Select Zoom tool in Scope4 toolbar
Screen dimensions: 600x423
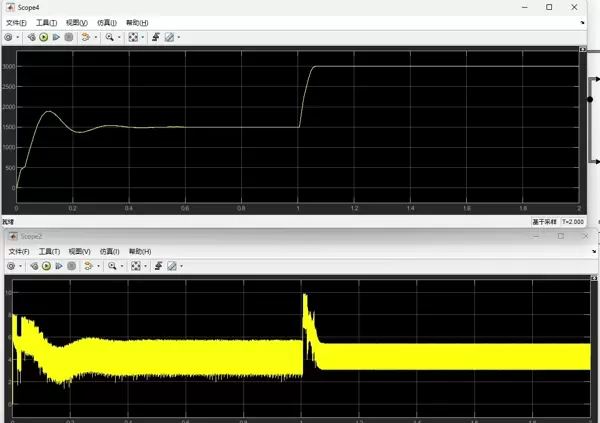tap(108, 37)
